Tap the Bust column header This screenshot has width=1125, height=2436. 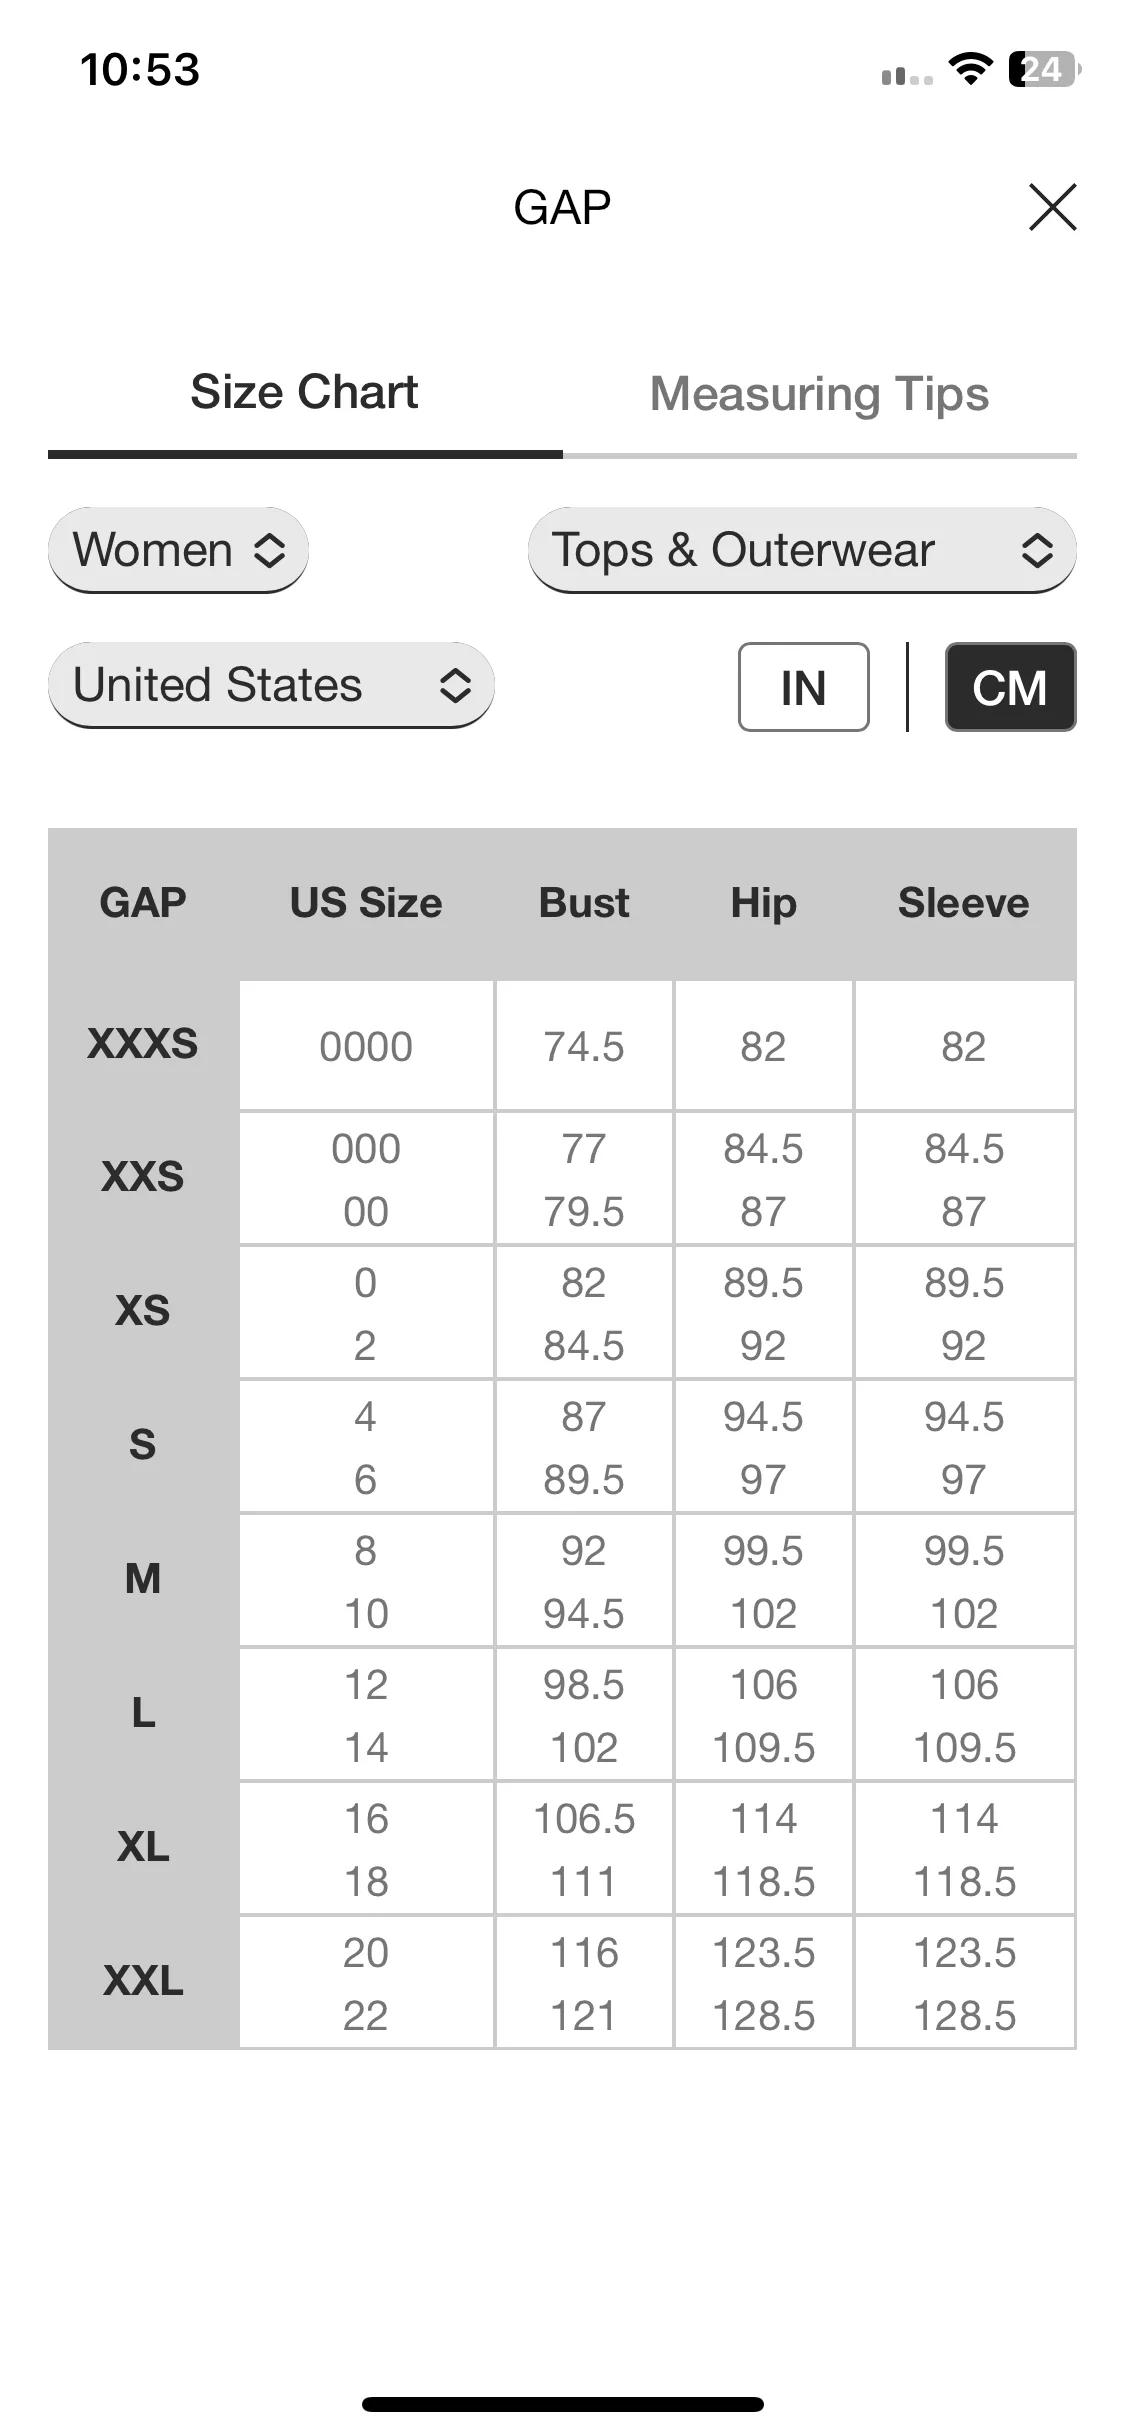[584, 903]
